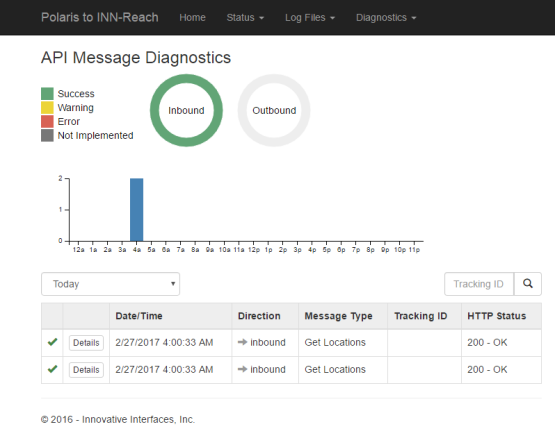This screenshot has width=555, height=429.
Task: Select the Outbound donut chart
Action: point(274,110)
